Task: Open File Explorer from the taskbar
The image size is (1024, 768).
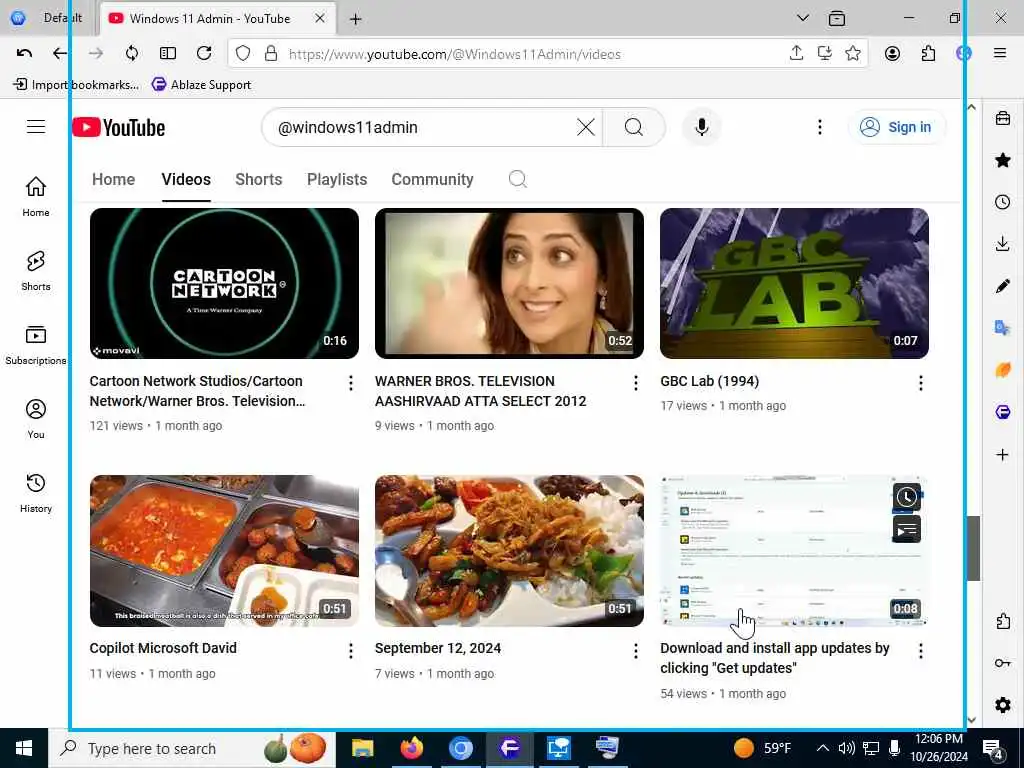Action: tap(362, 748)
